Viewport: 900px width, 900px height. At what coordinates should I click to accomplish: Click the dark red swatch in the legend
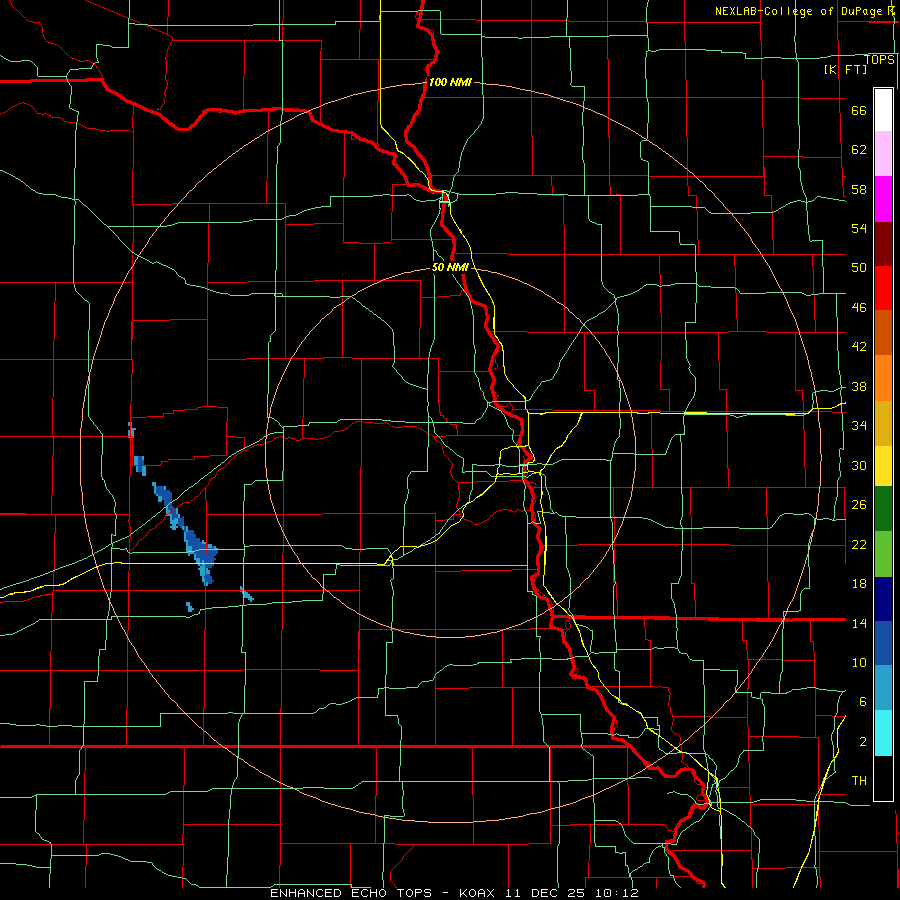coord(883,244)
